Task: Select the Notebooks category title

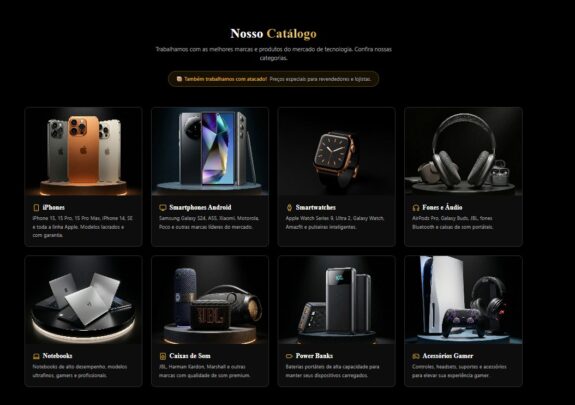Action: 57,356
